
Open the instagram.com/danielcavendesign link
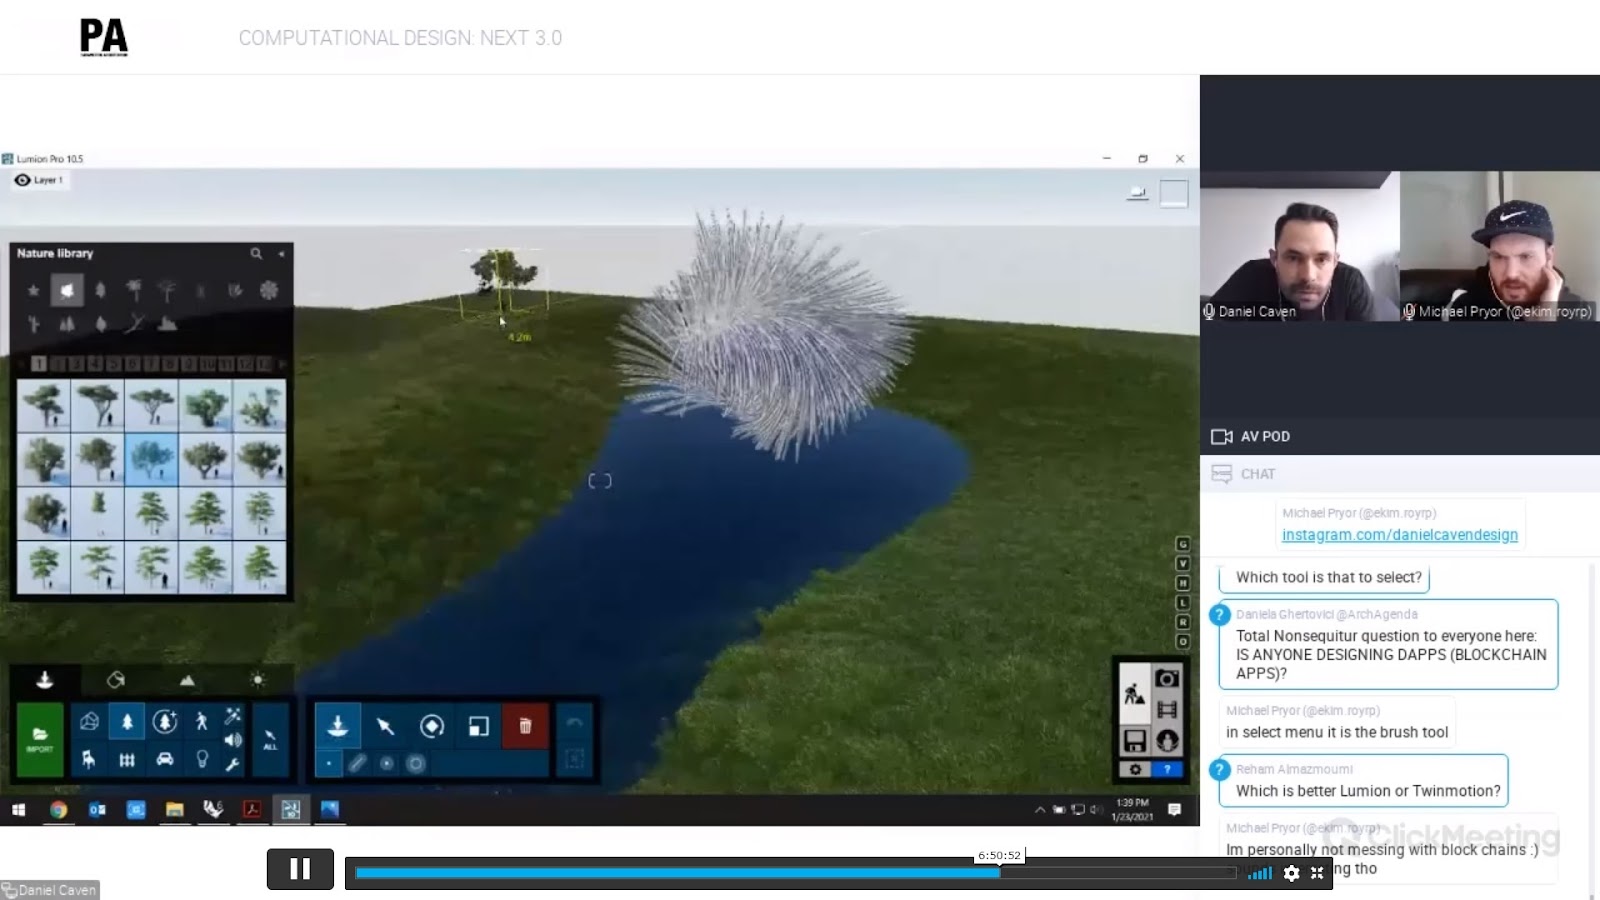point(1400,535)
